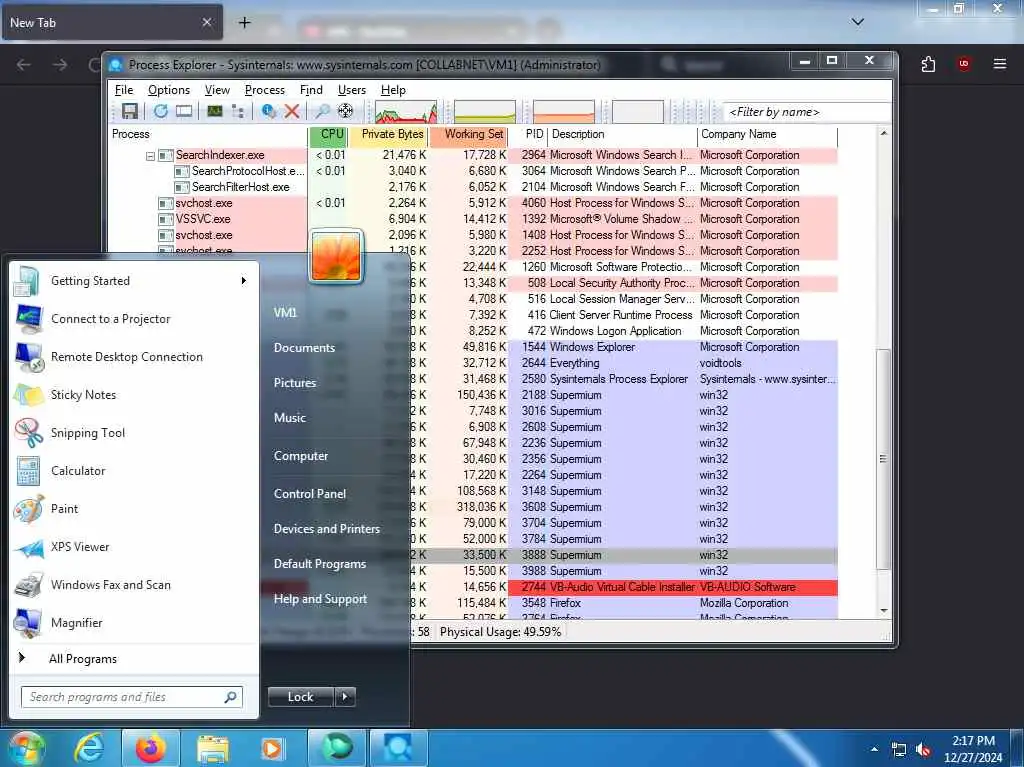Launch Magnifier from Start menu
This screenshot has height=767, width=1024.
[133, 623]
